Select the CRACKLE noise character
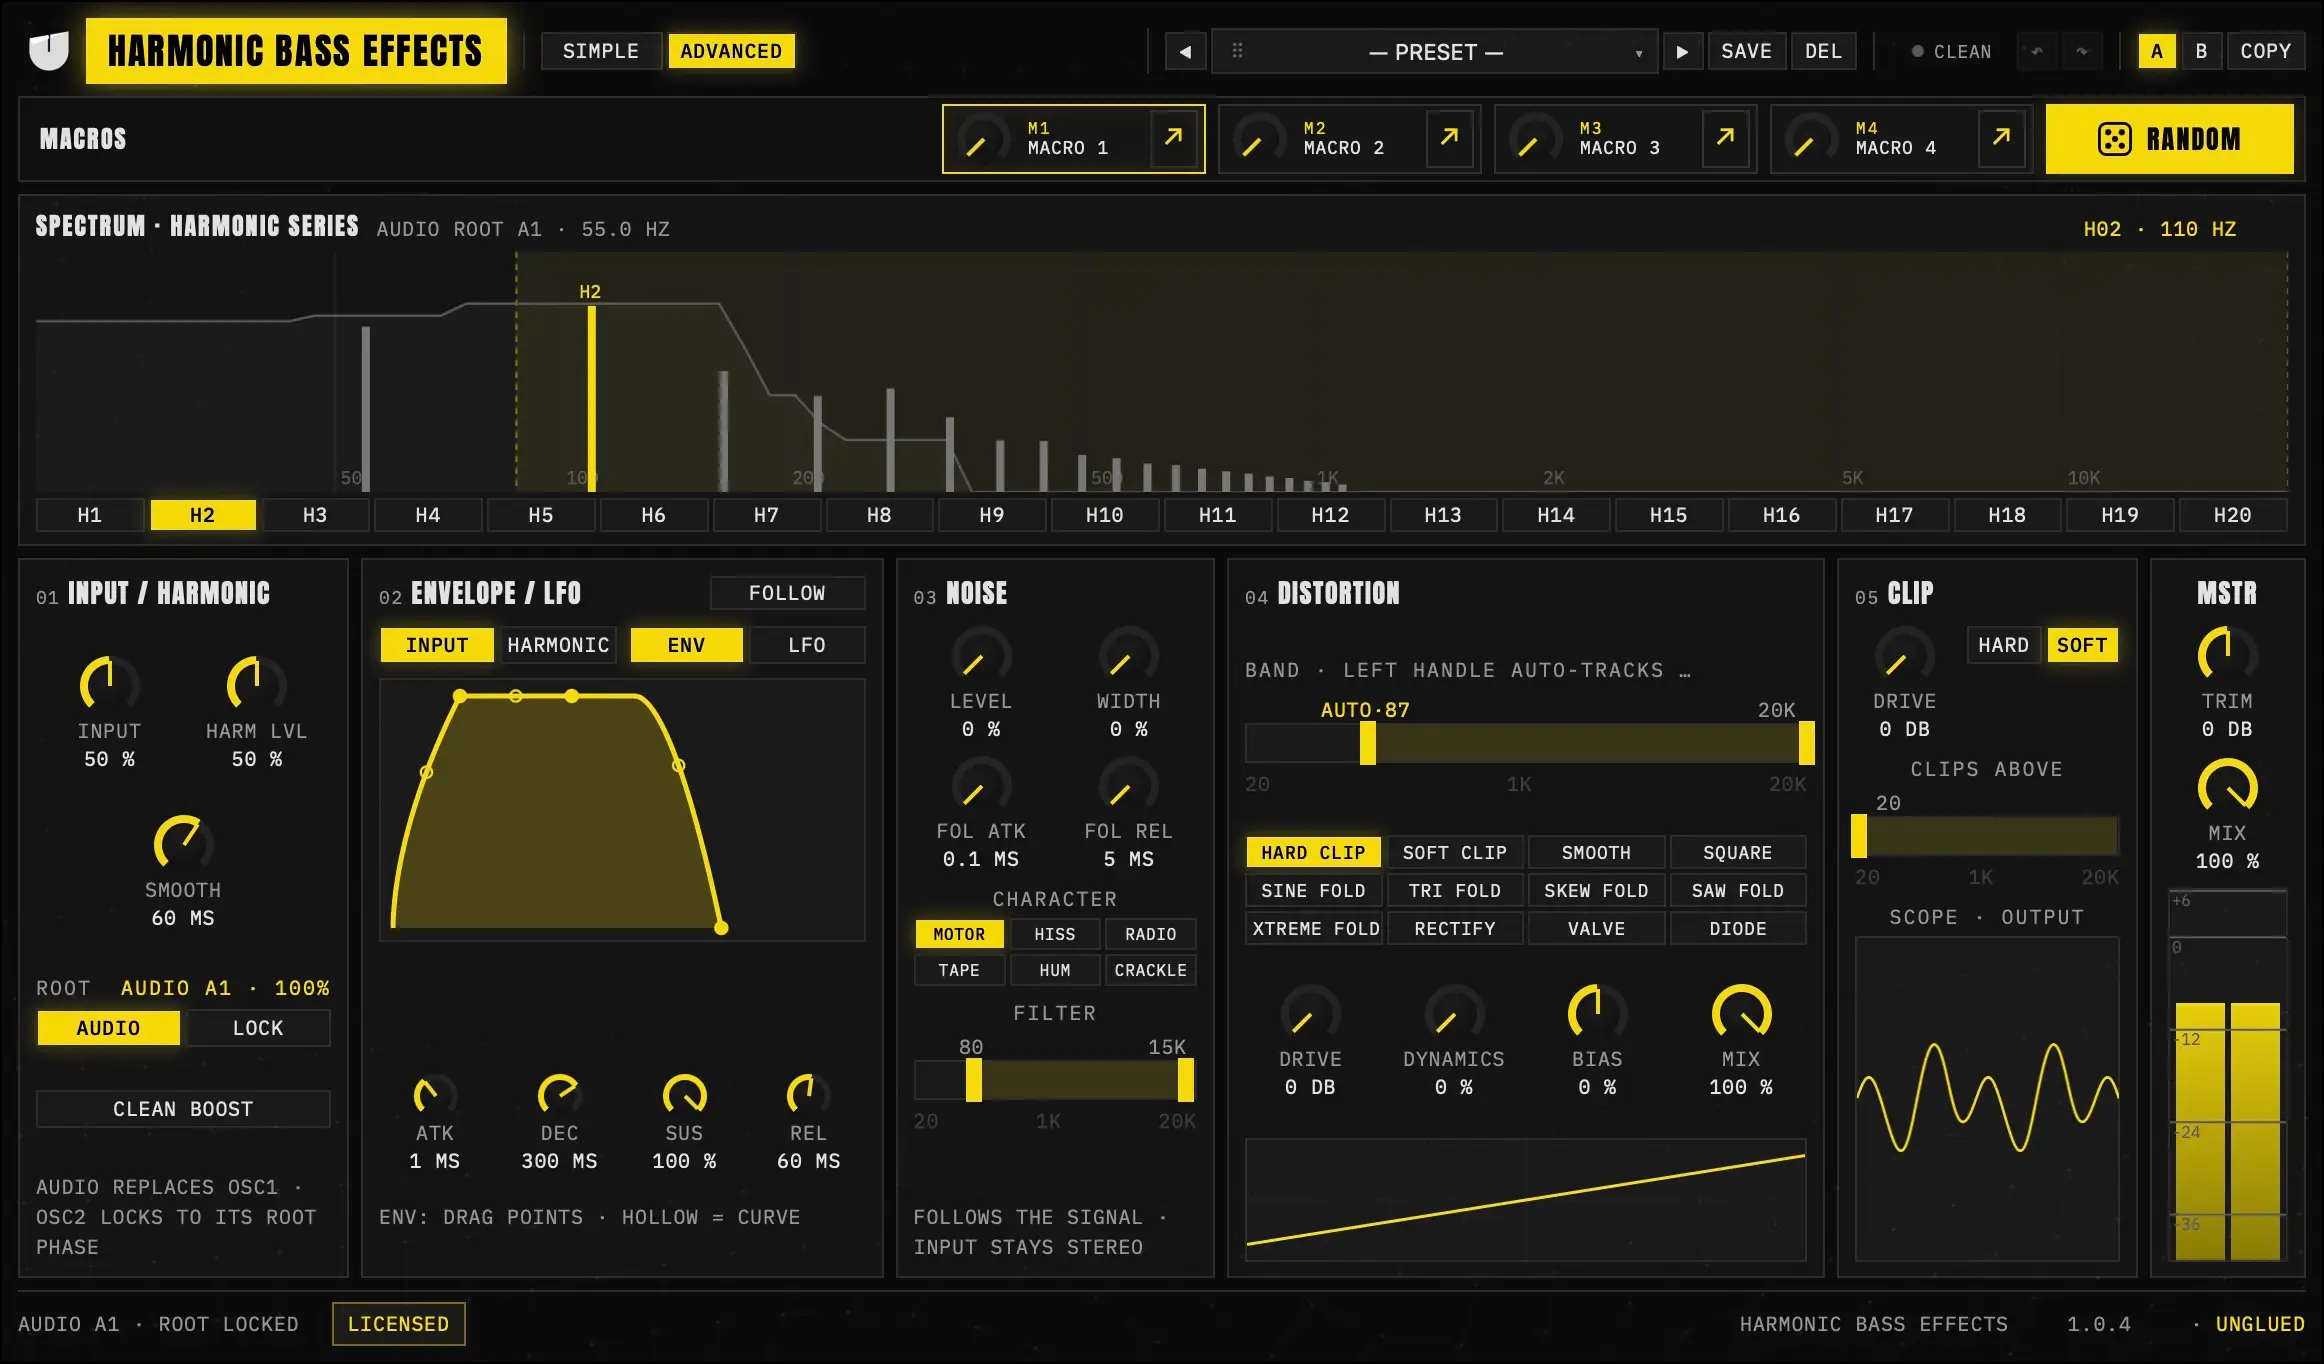Image resolution: width=2324 pixels, height=1364 pixels. [1150, 970]
